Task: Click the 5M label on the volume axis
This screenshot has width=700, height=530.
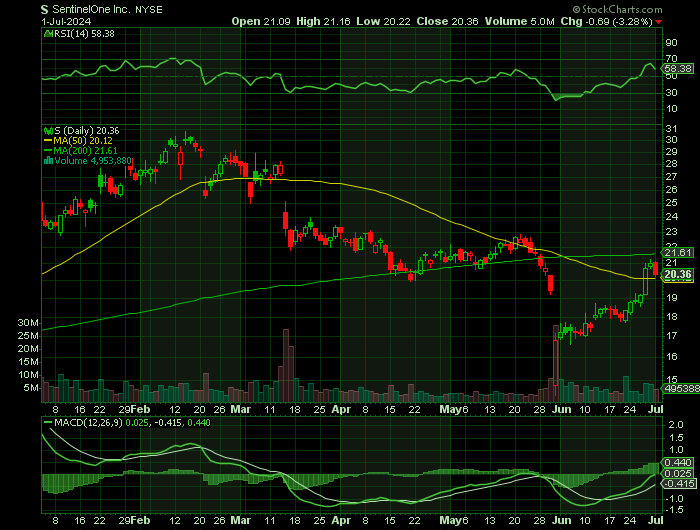Action: click(31, 388)
